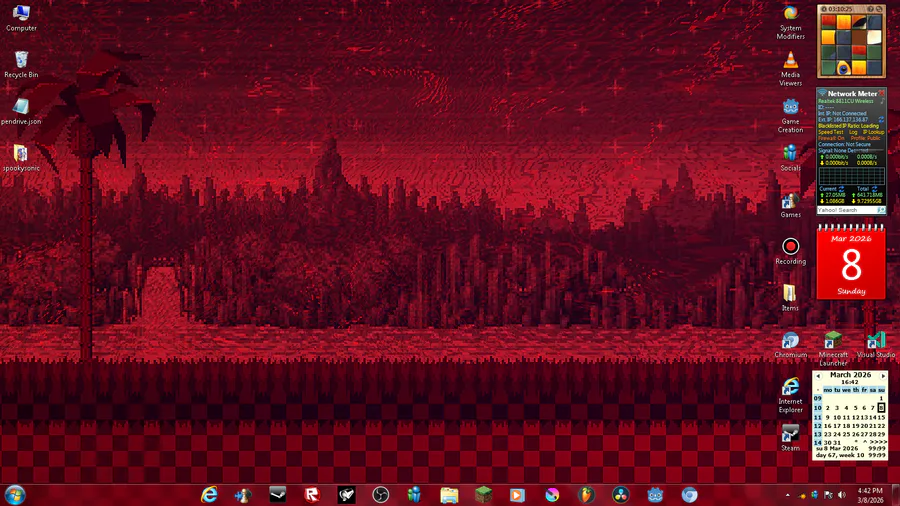Open the Messenger people icon on the taskbar
Screen dimensions: 900x506
(414, 495)
